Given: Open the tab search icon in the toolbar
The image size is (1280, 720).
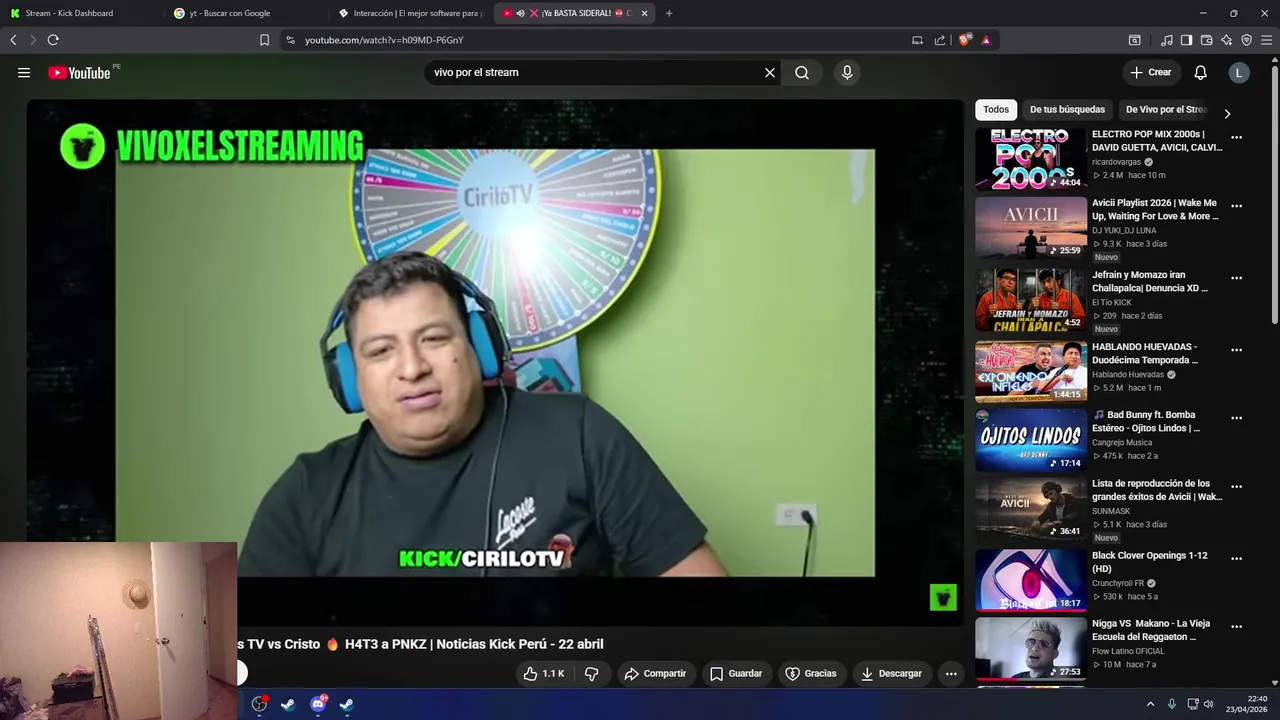Looking at the screenshot, I should pyautogui.click(x=1135, y=40).
